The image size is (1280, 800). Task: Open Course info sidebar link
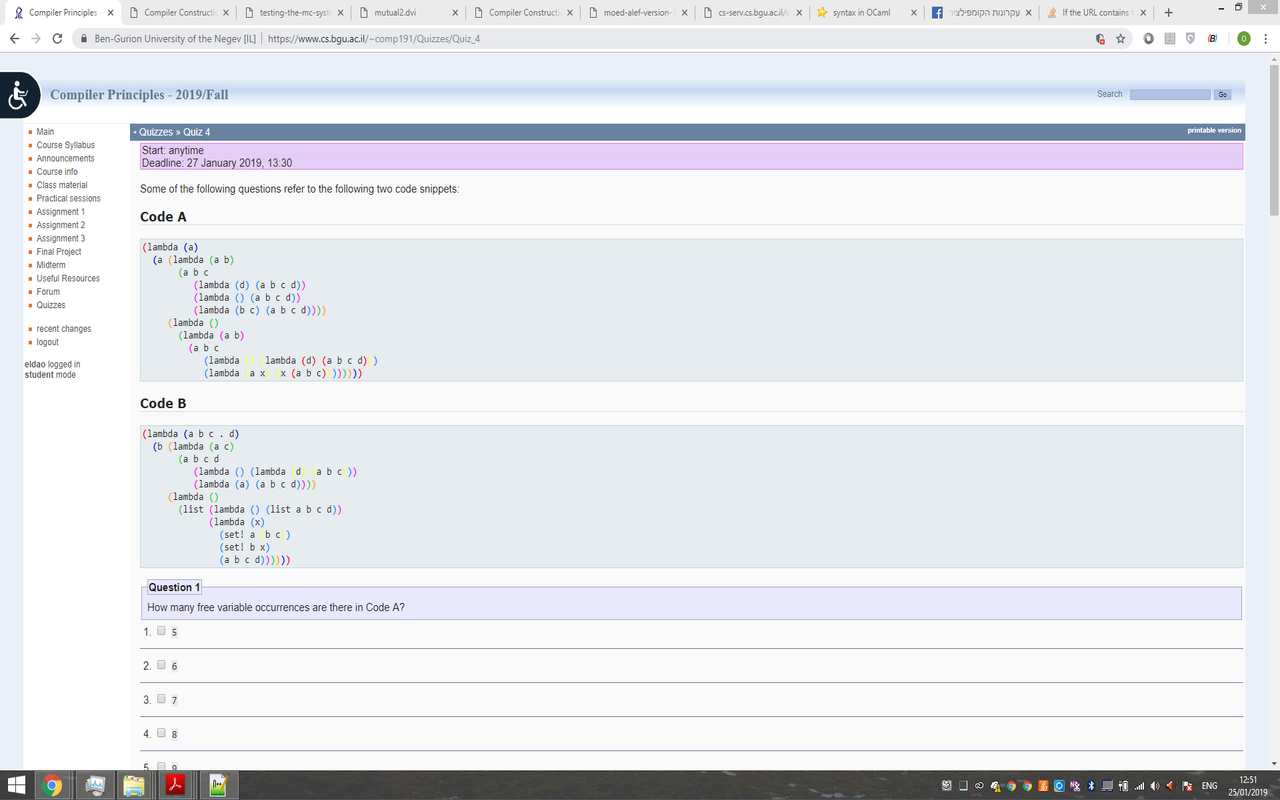[57, 172]
